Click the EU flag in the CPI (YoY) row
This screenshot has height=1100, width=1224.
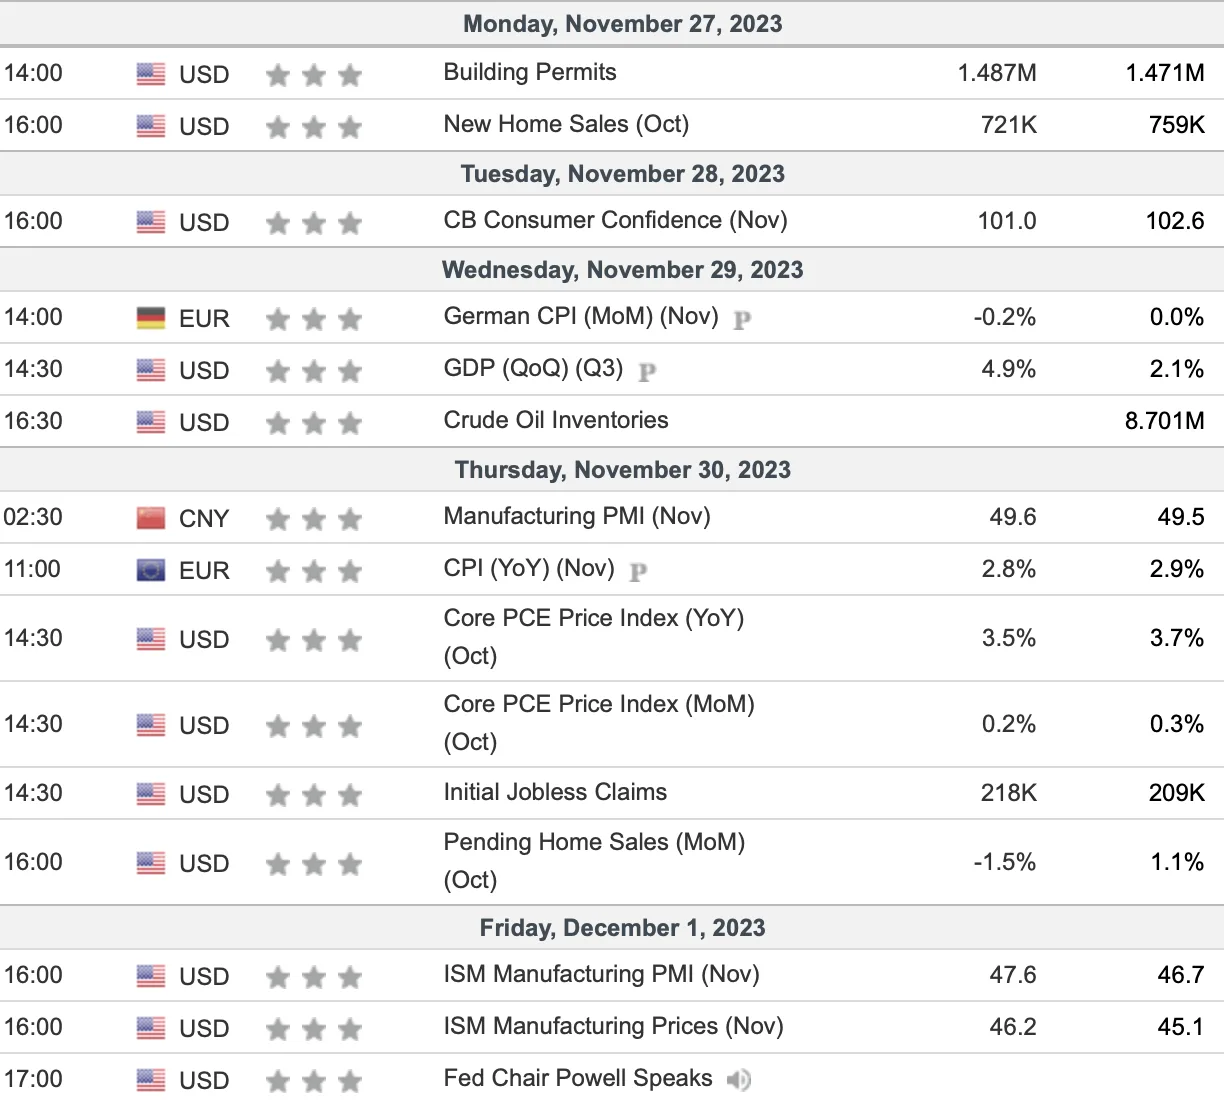(151, 570)
